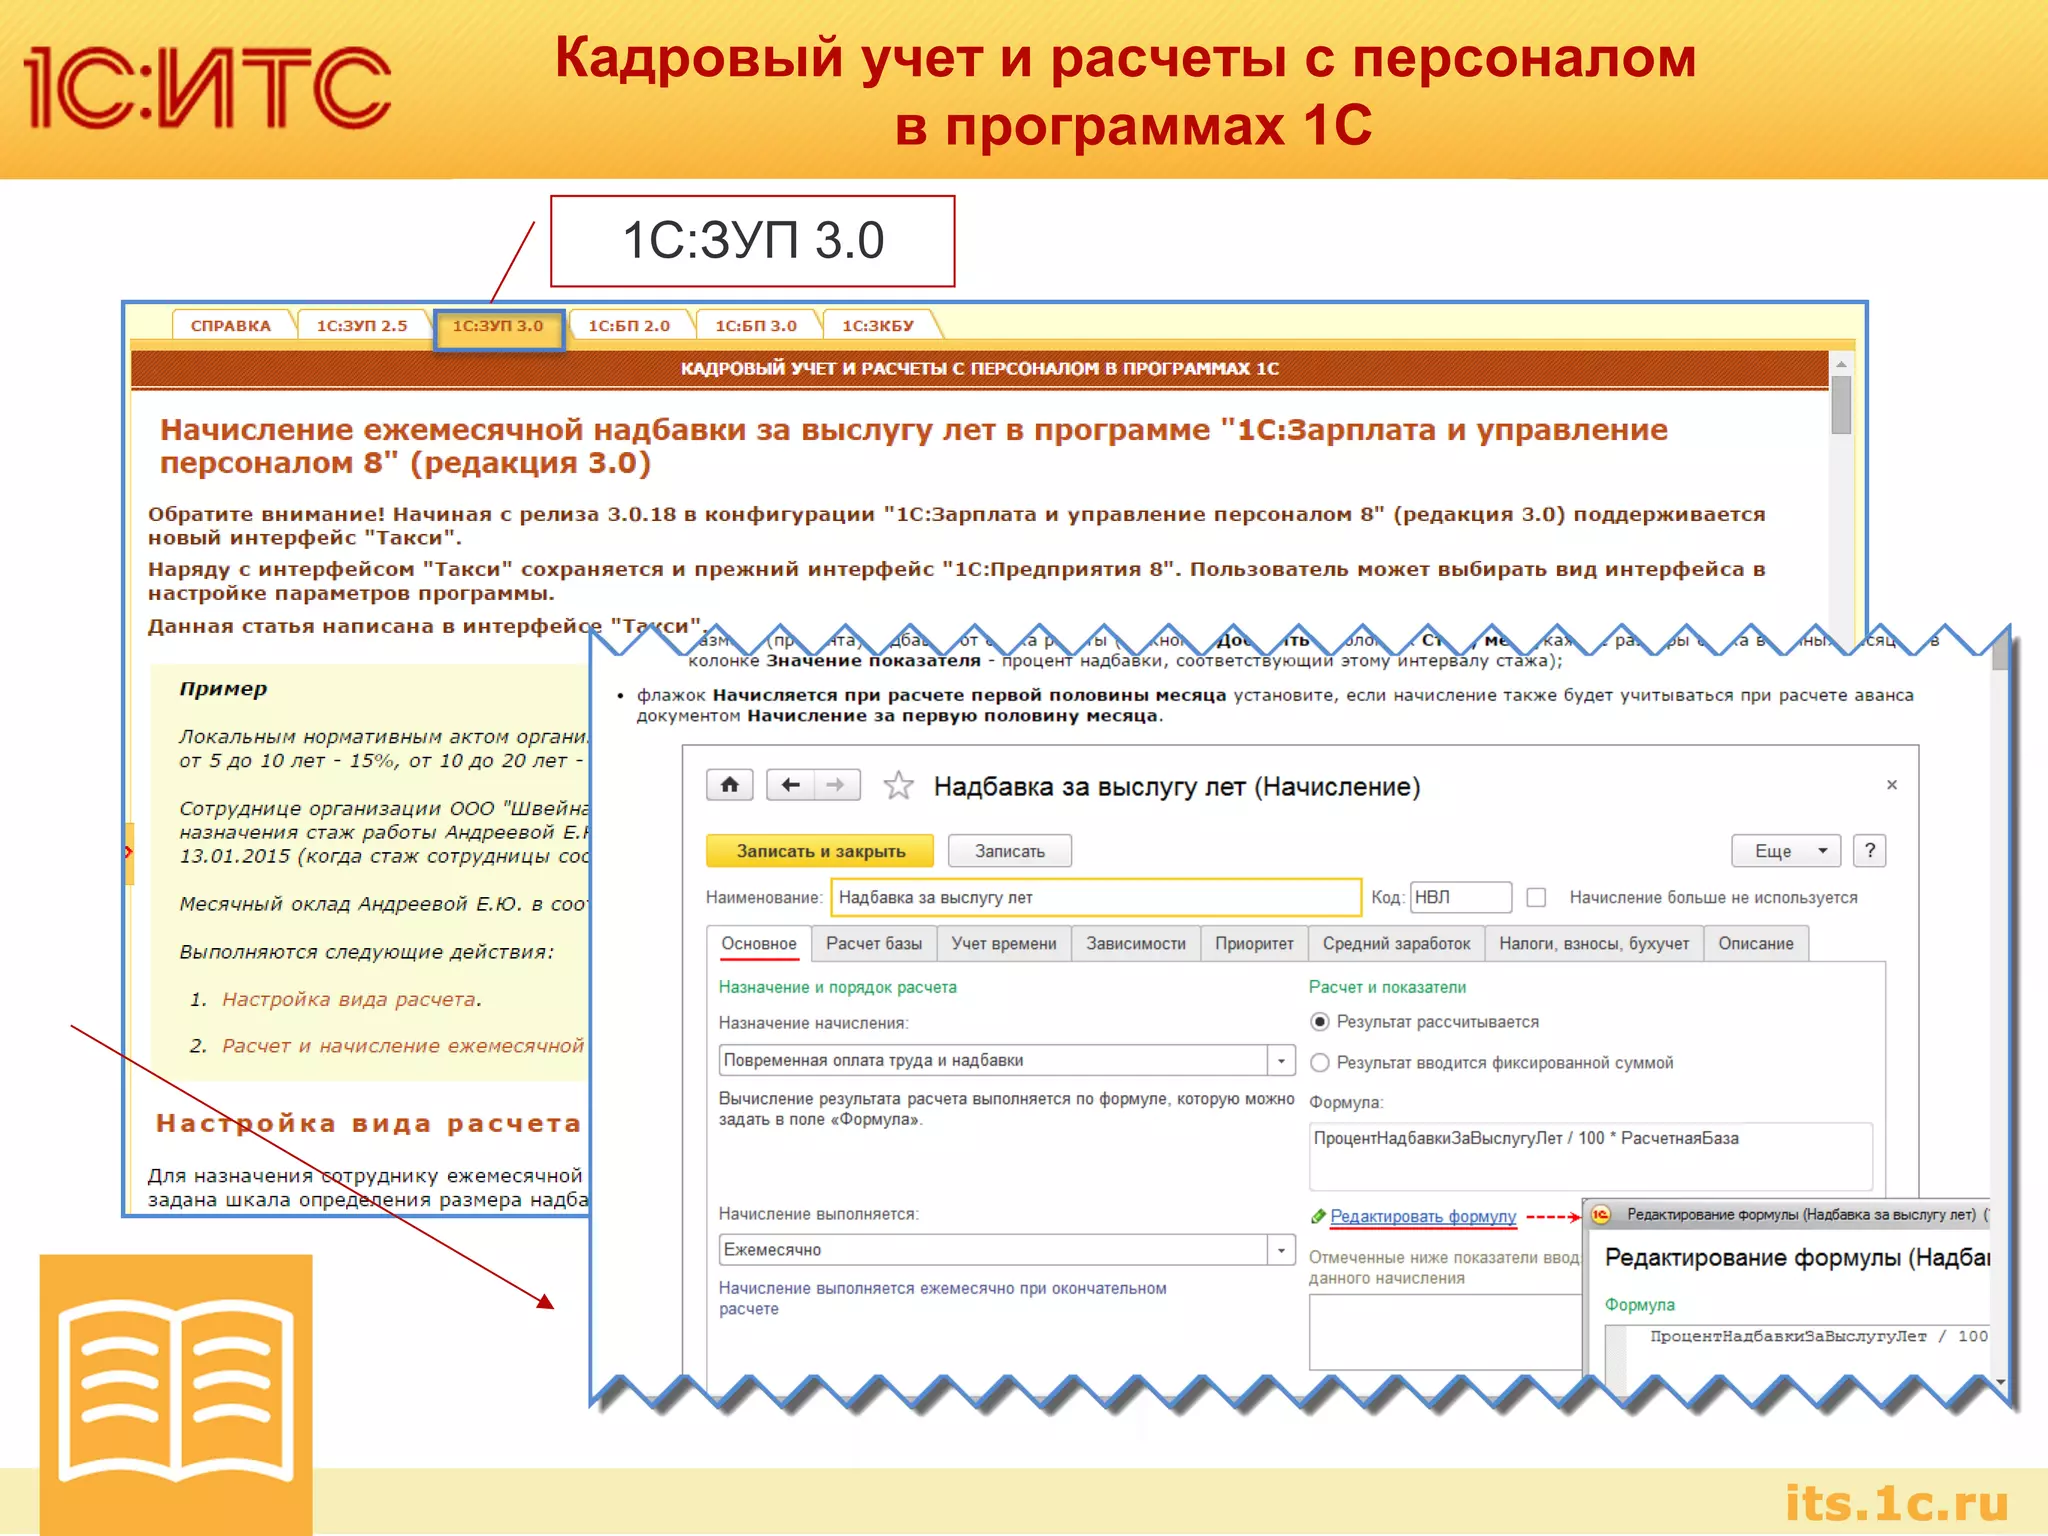Click the Записать button
The width and height of the screenshot is (2048, 1536).
click(1010, 851)
